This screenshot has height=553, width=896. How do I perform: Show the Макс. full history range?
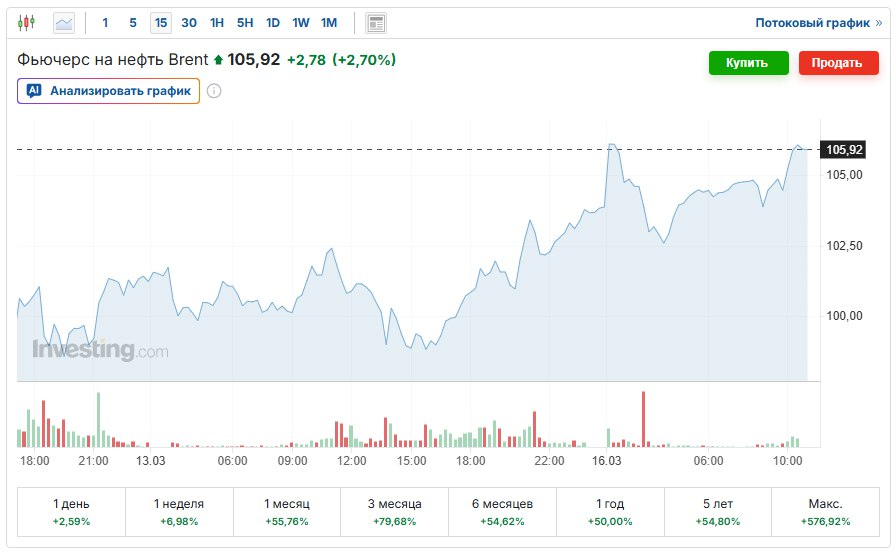coord(825,512)
